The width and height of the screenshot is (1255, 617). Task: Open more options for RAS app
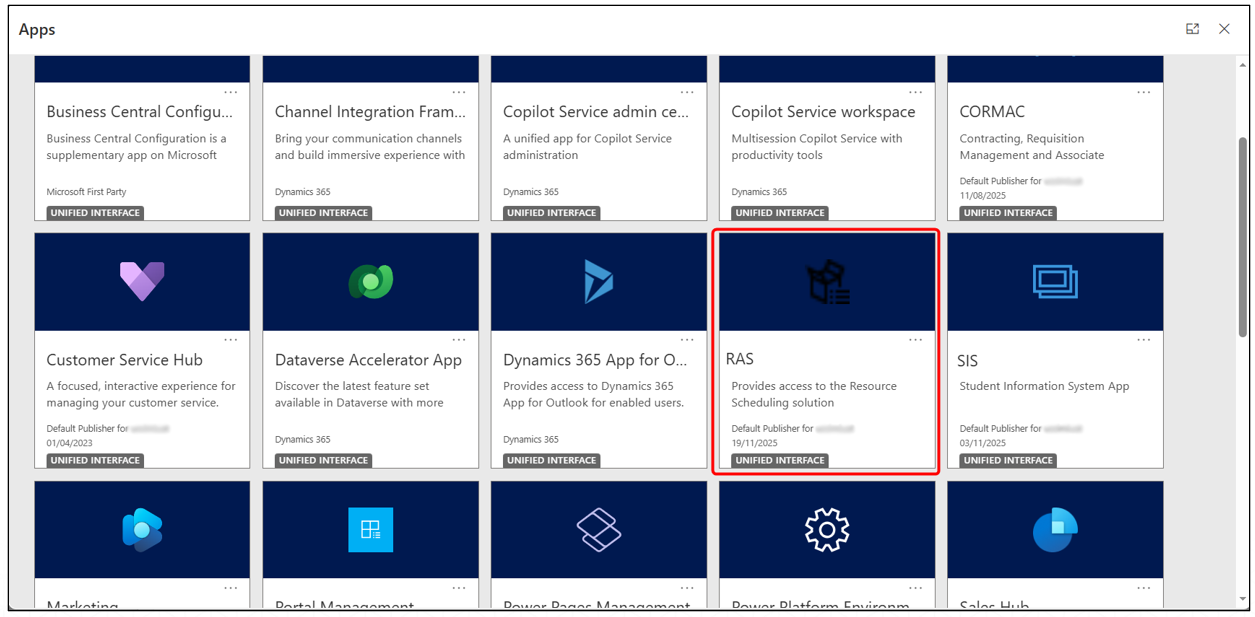pos(915,340)
